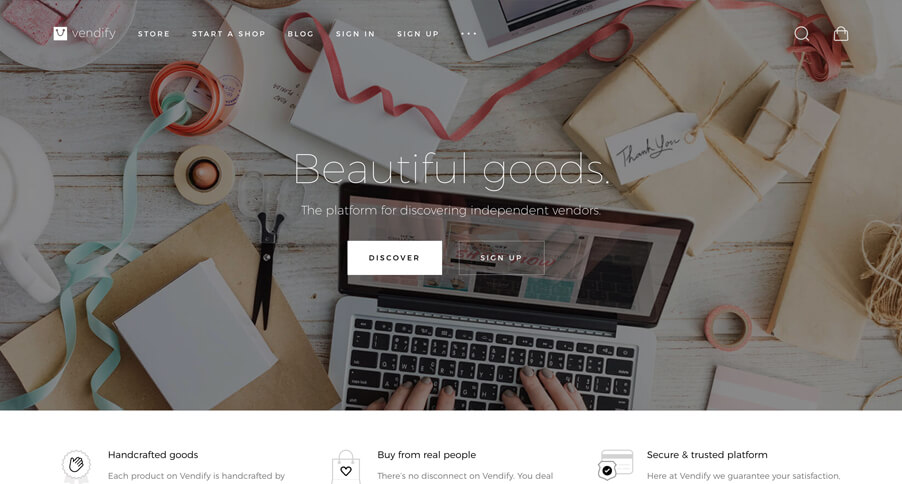Click the Secure & trusted platform heading
Screen dimensions: 902x484
coord(707,455)
